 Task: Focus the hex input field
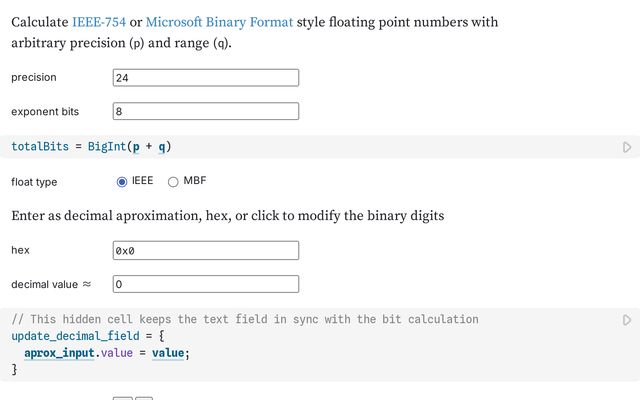pos(206,250)
